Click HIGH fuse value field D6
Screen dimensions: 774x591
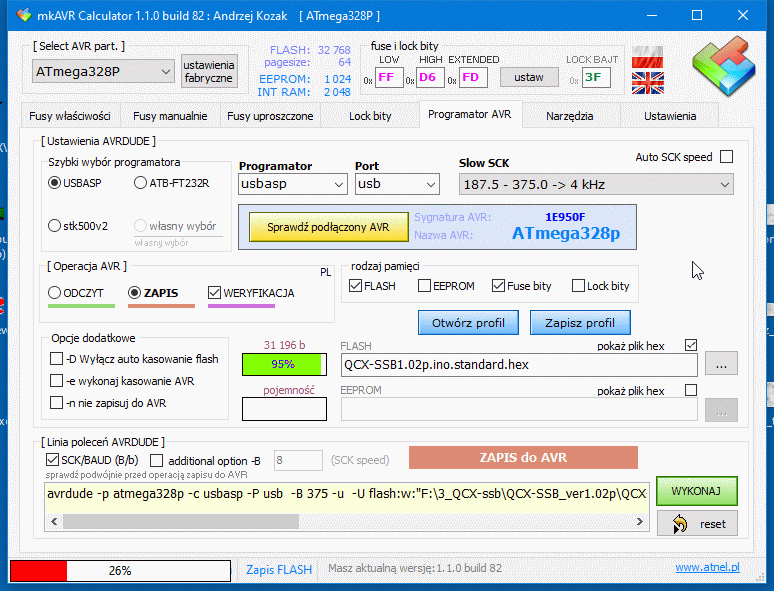pyautogui.click(x=430, y=78)
